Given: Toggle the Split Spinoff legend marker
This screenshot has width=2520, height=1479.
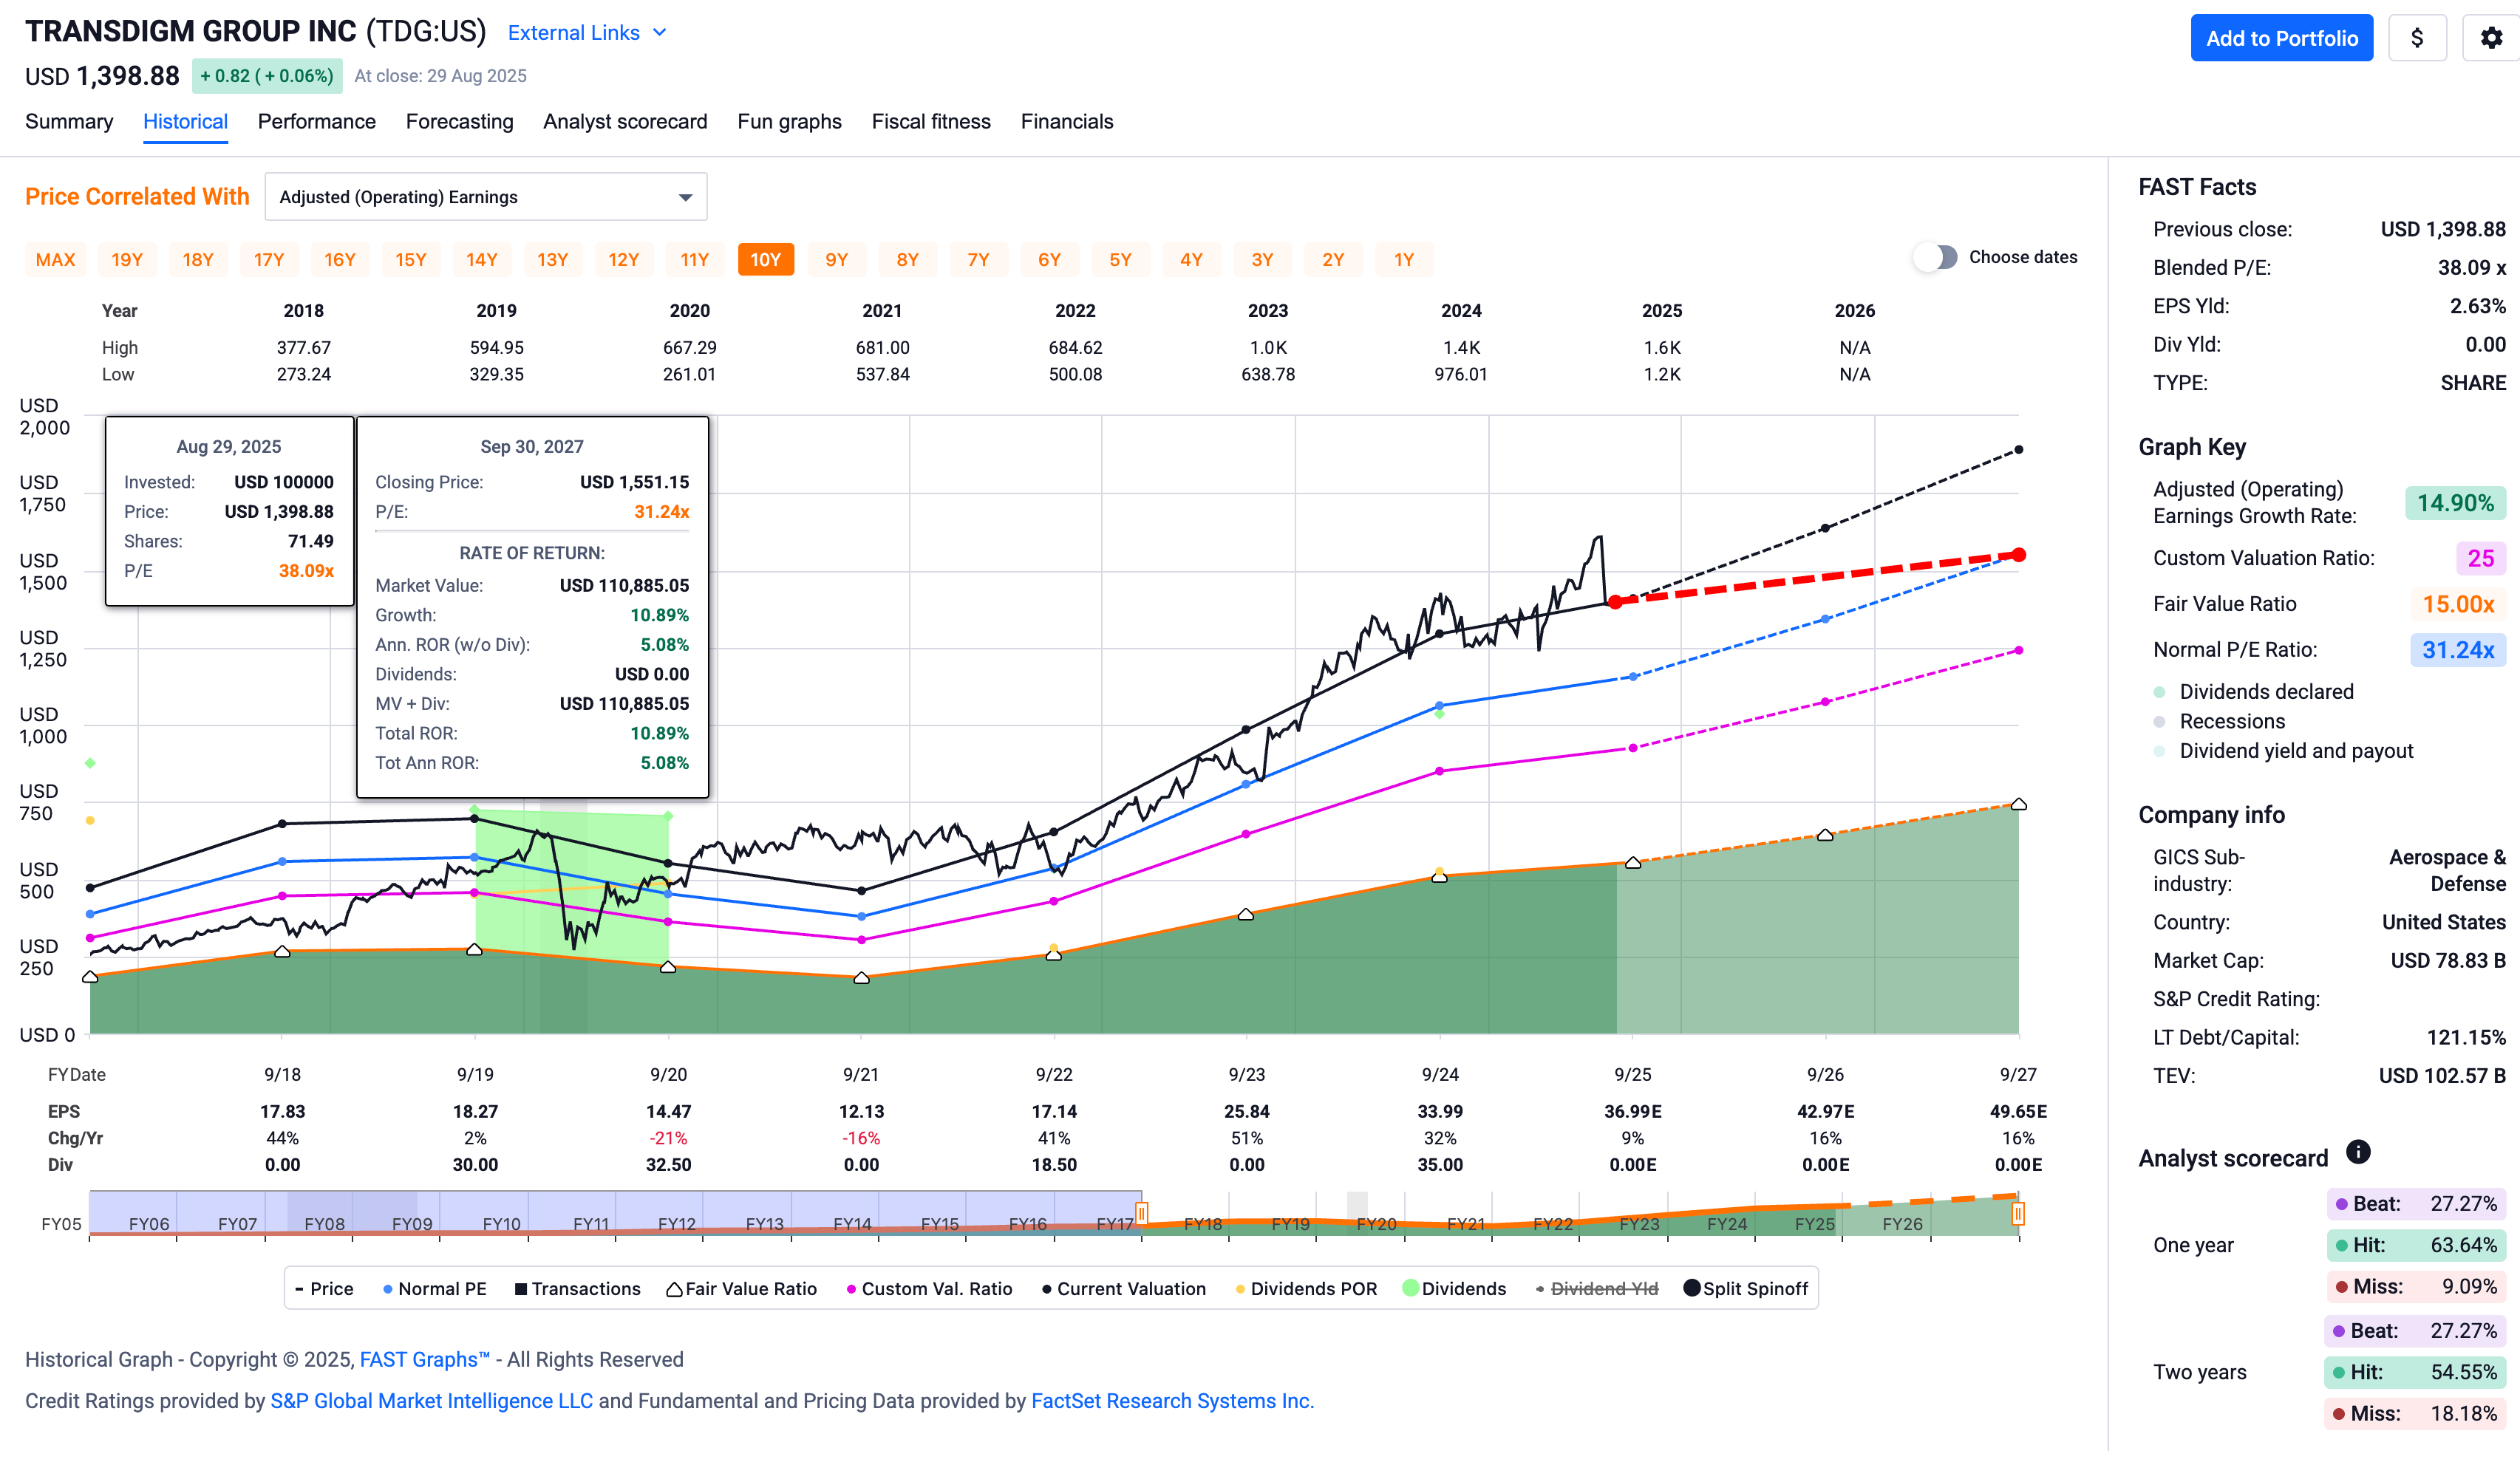Looking at the screenshot, I should click(1691, 1288).
